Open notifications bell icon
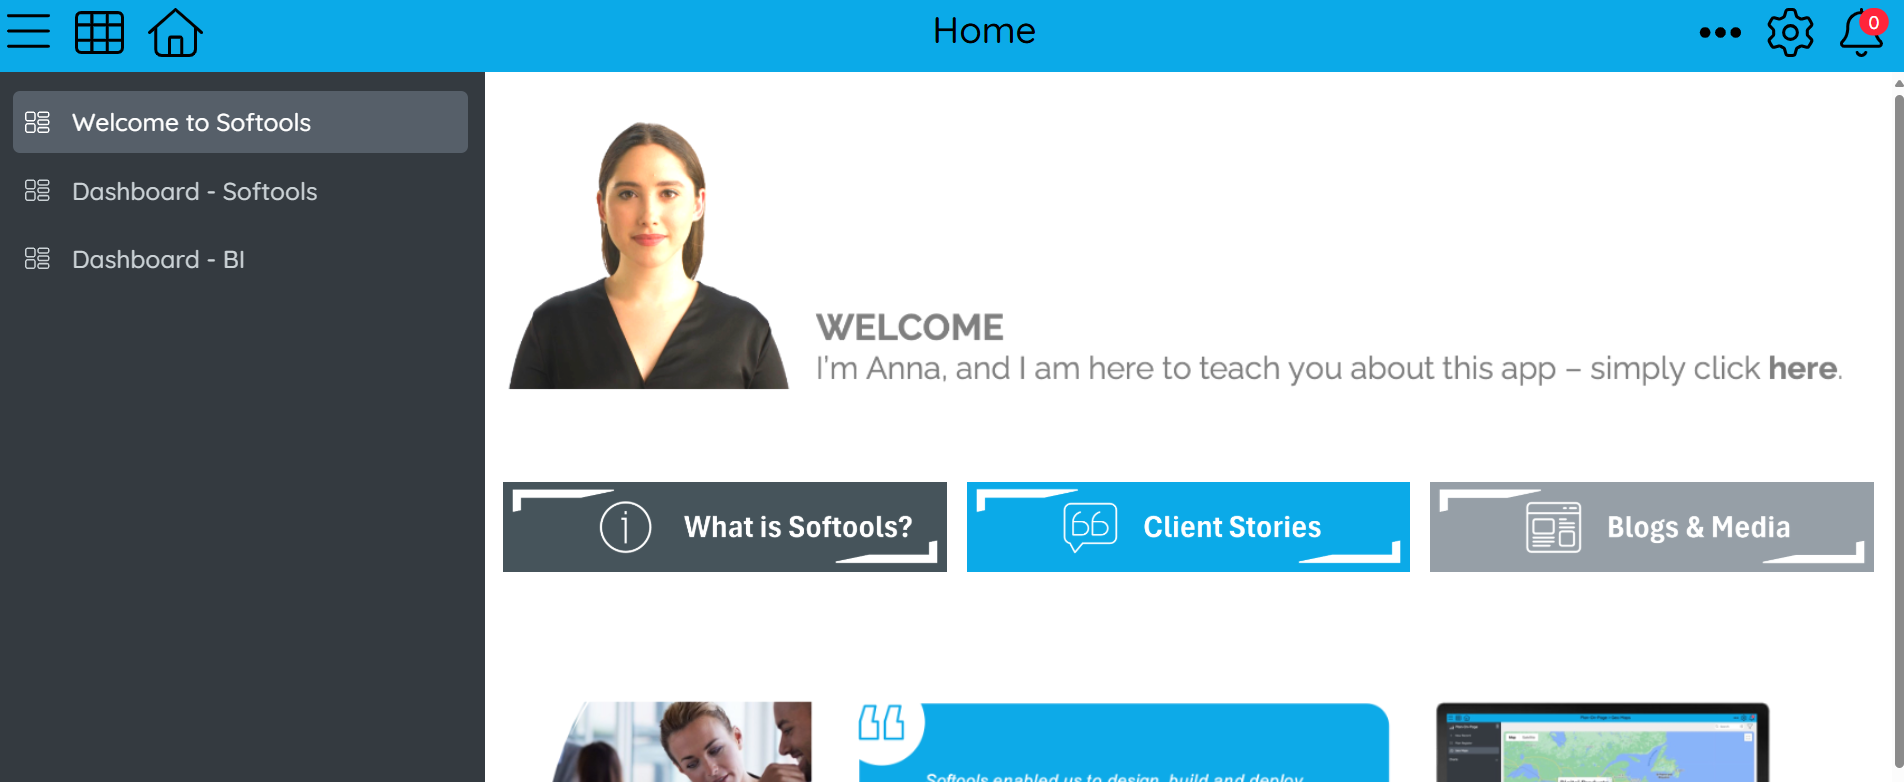 pyautogui.click(x=1862, y=32)
